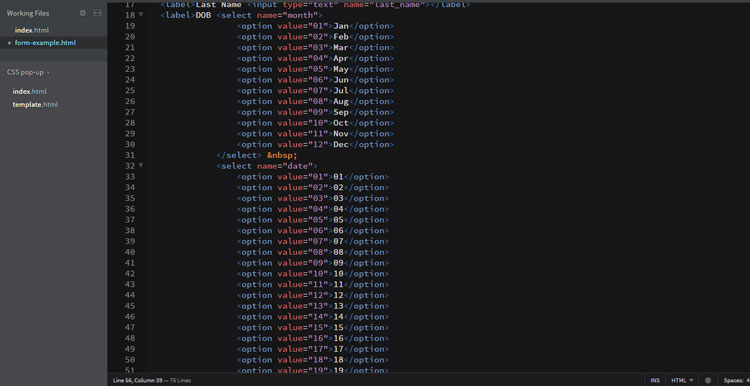750x386 pixels.
Task: Click the Spaces indentation setting
Action: click(736, 380)
